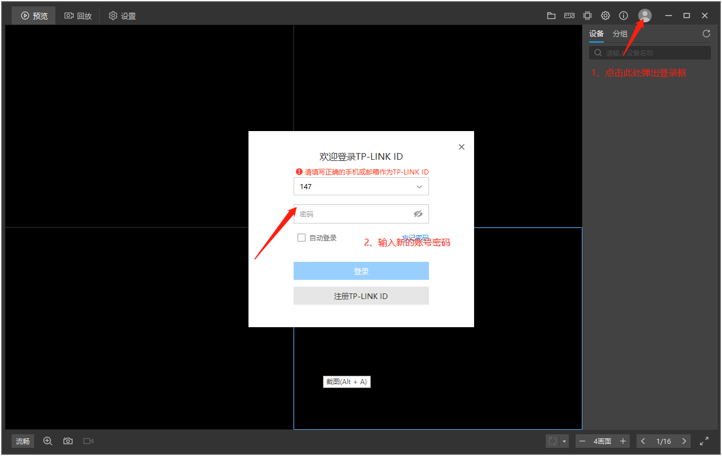Click the user account avatar icon
Screen dimensions: 722x456
click(x=645, y=15)
